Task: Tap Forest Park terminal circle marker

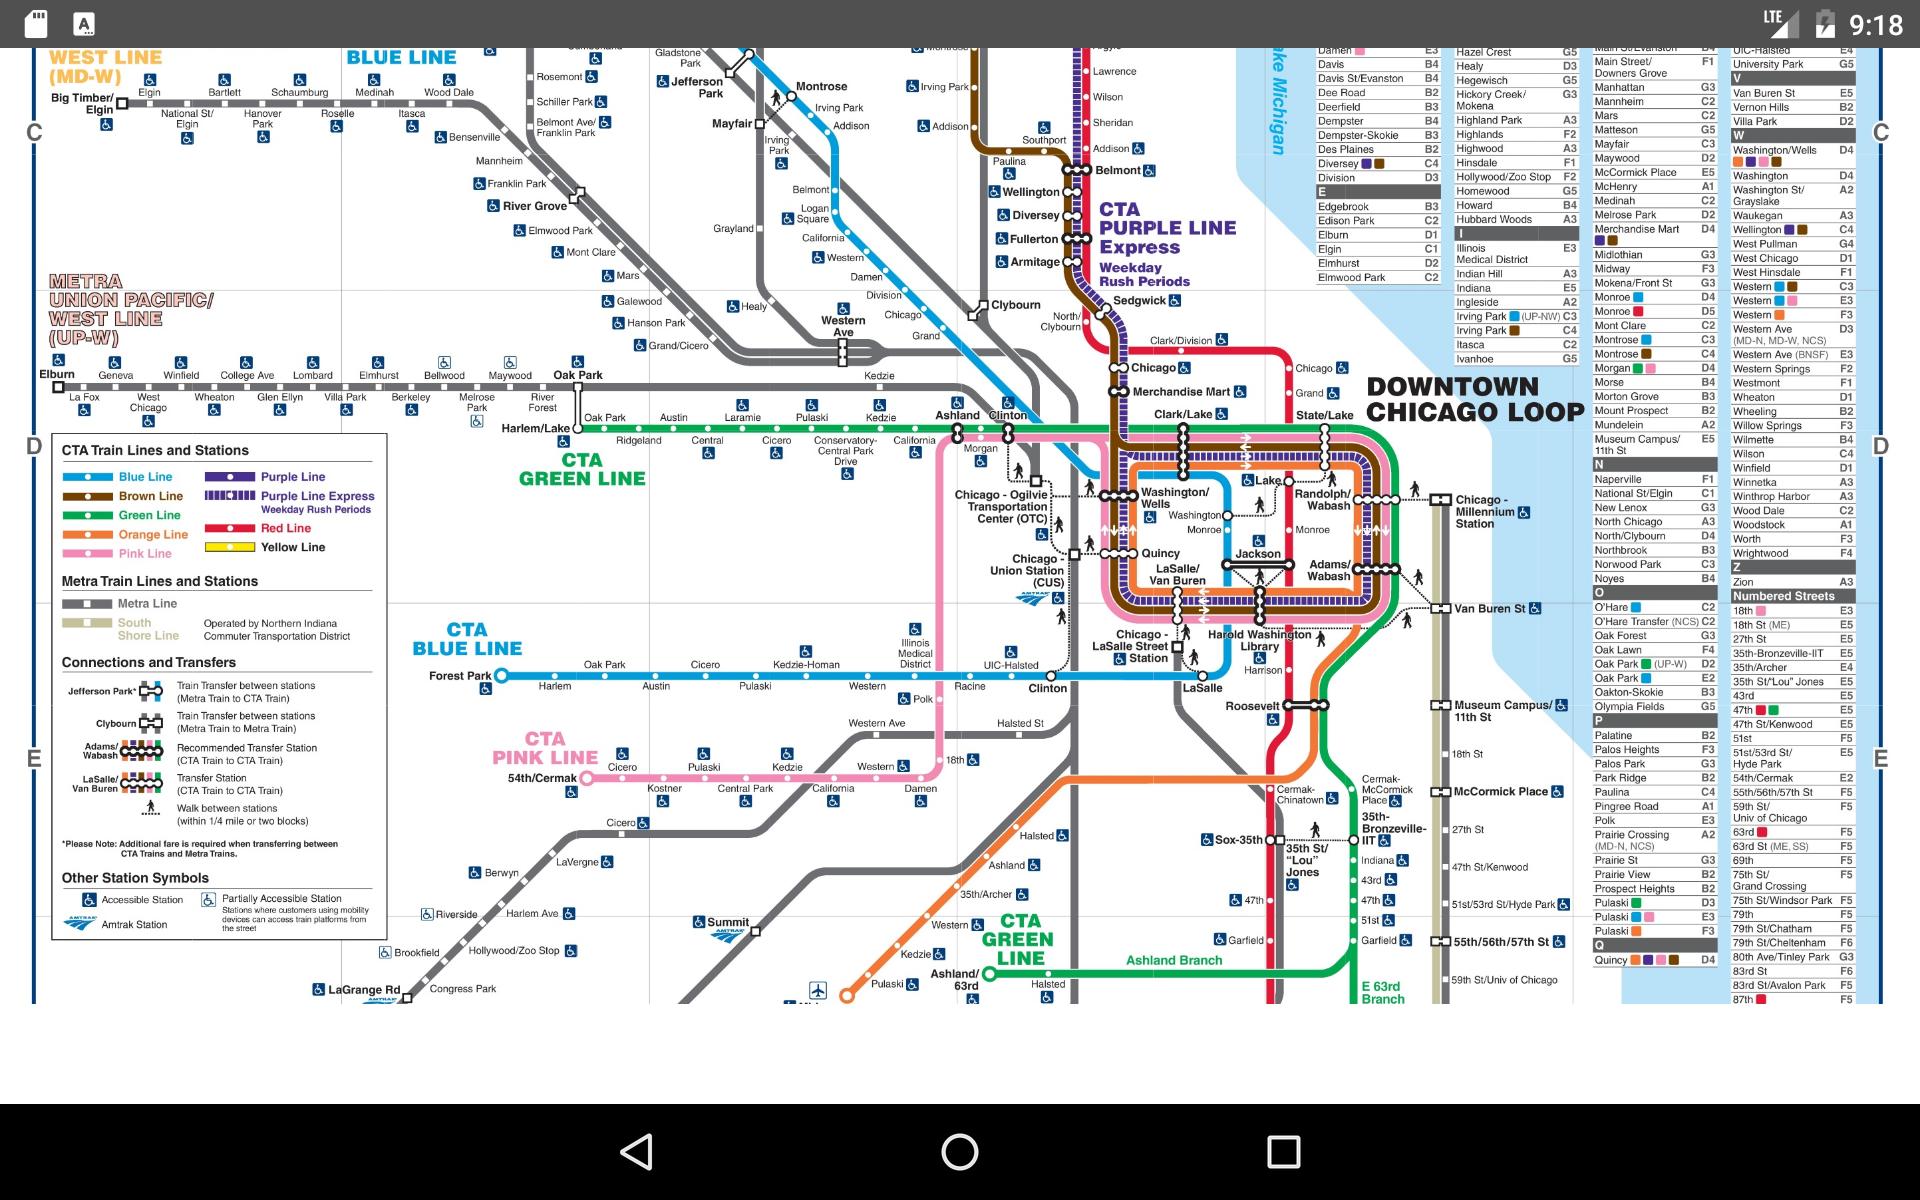Action: tap(502, 676)
